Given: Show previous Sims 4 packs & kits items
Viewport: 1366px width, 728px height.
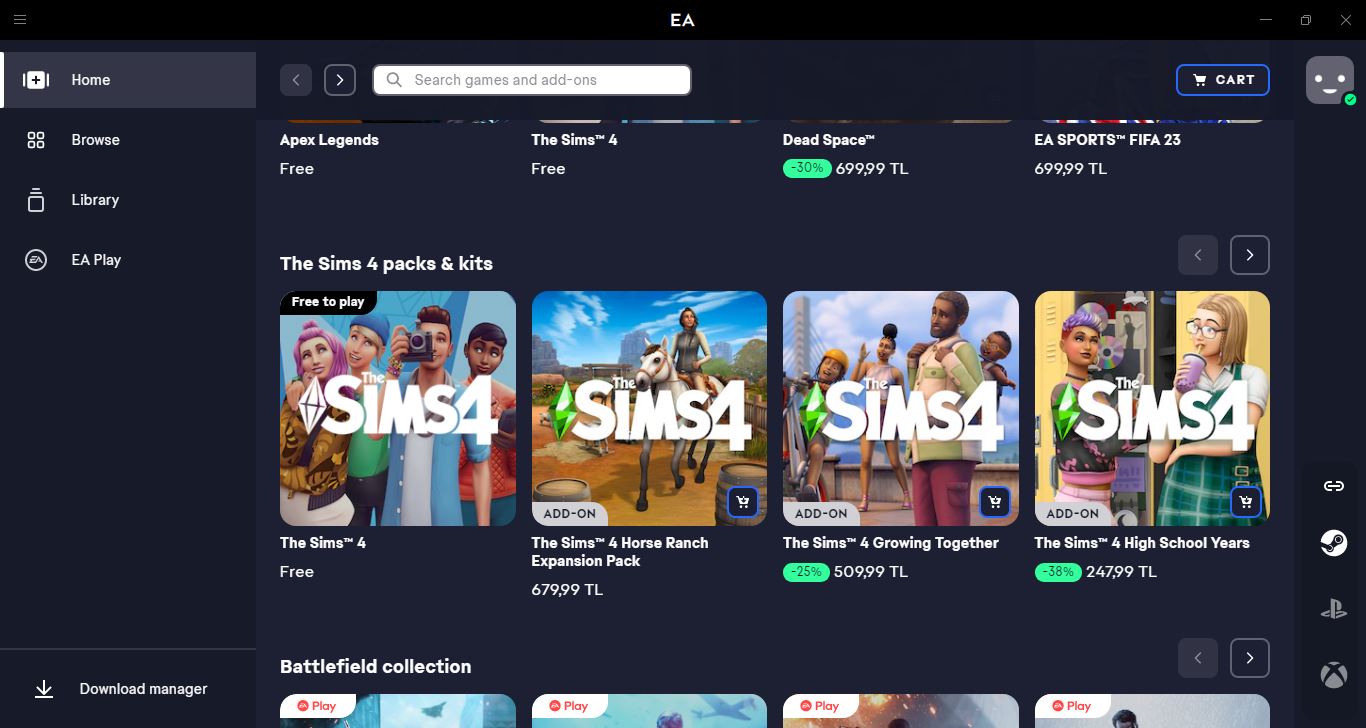Looking at the screenshot, I should click(1198, 255).
